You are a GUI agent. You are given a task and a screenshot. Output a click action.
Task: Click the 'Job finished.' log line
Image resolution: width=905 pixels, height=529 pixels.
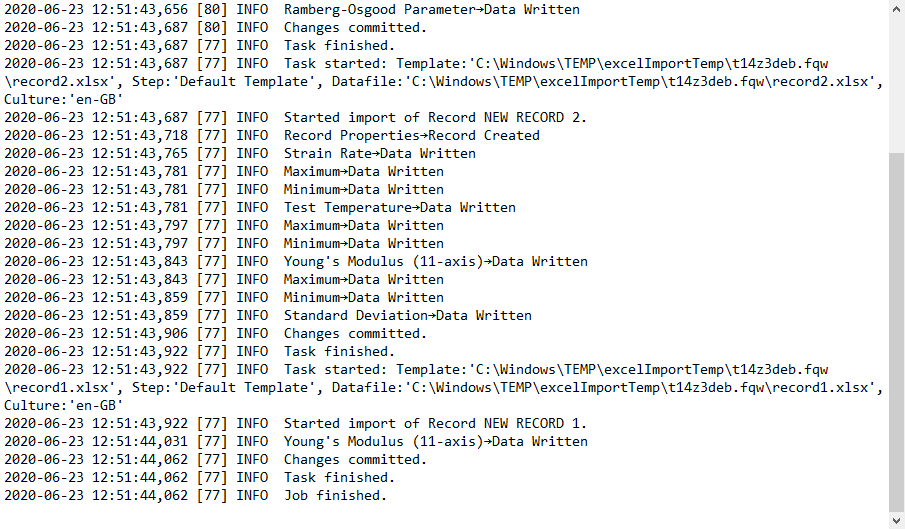334,496
